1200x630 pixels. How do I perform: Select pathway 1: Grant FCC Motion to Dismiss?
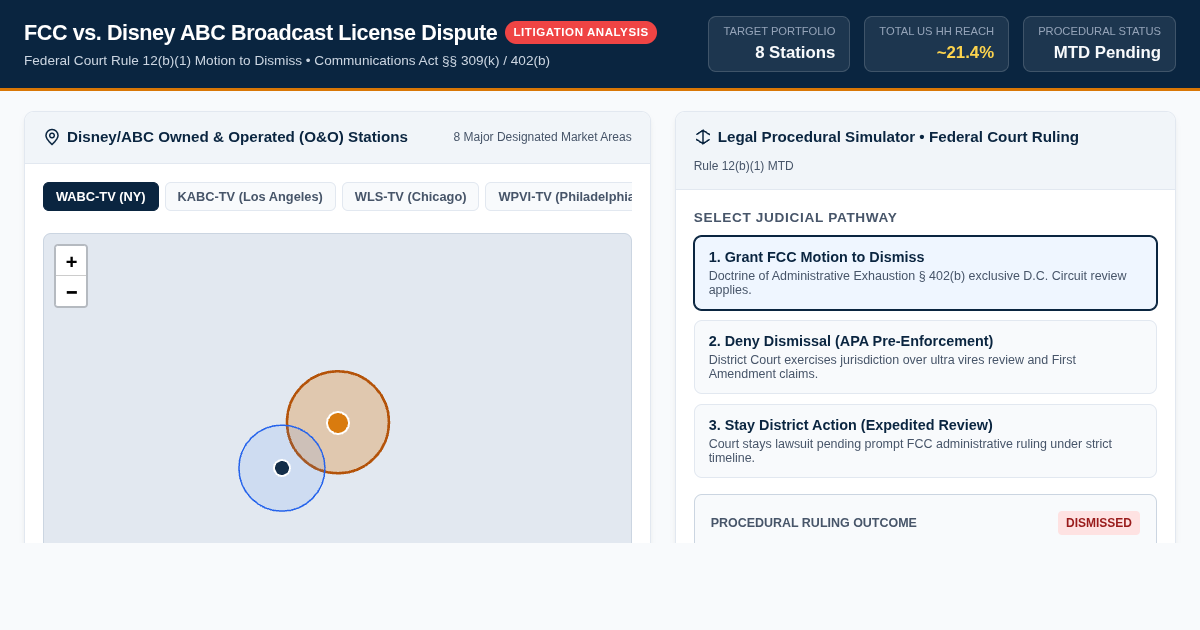(x=925, y=273)
